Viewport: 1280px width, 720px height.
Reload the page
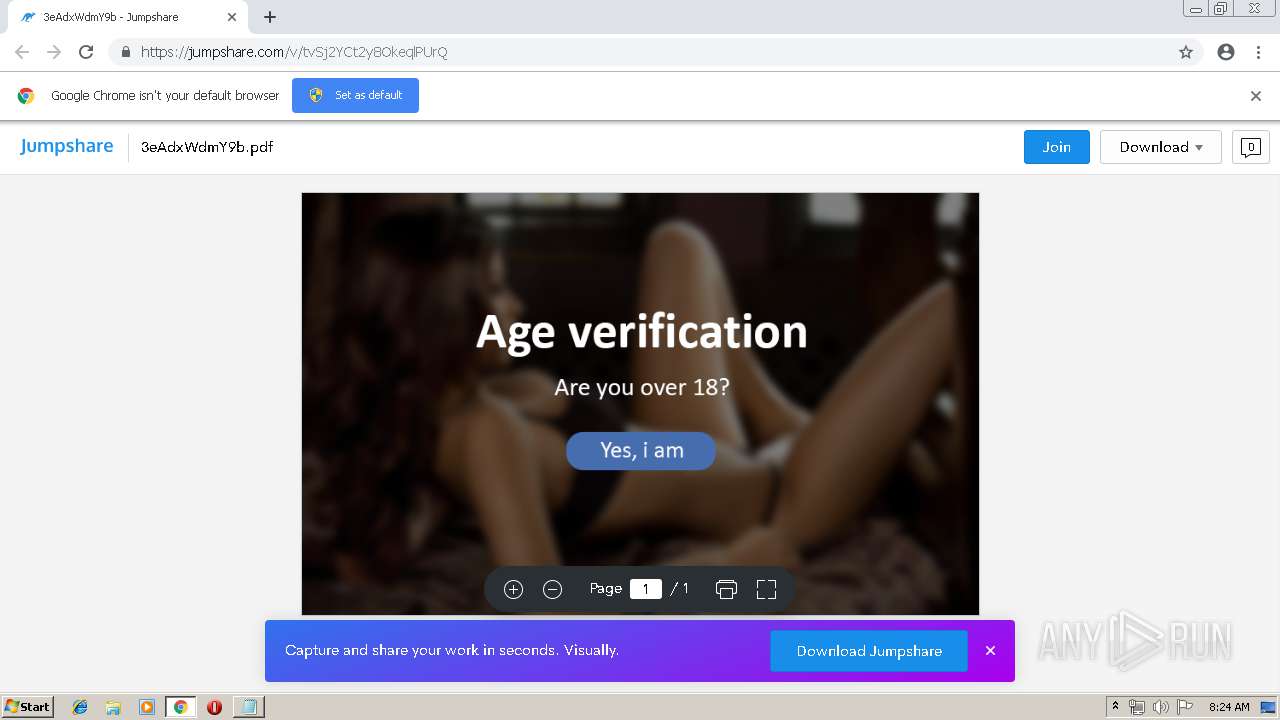[x=86, y=52]
